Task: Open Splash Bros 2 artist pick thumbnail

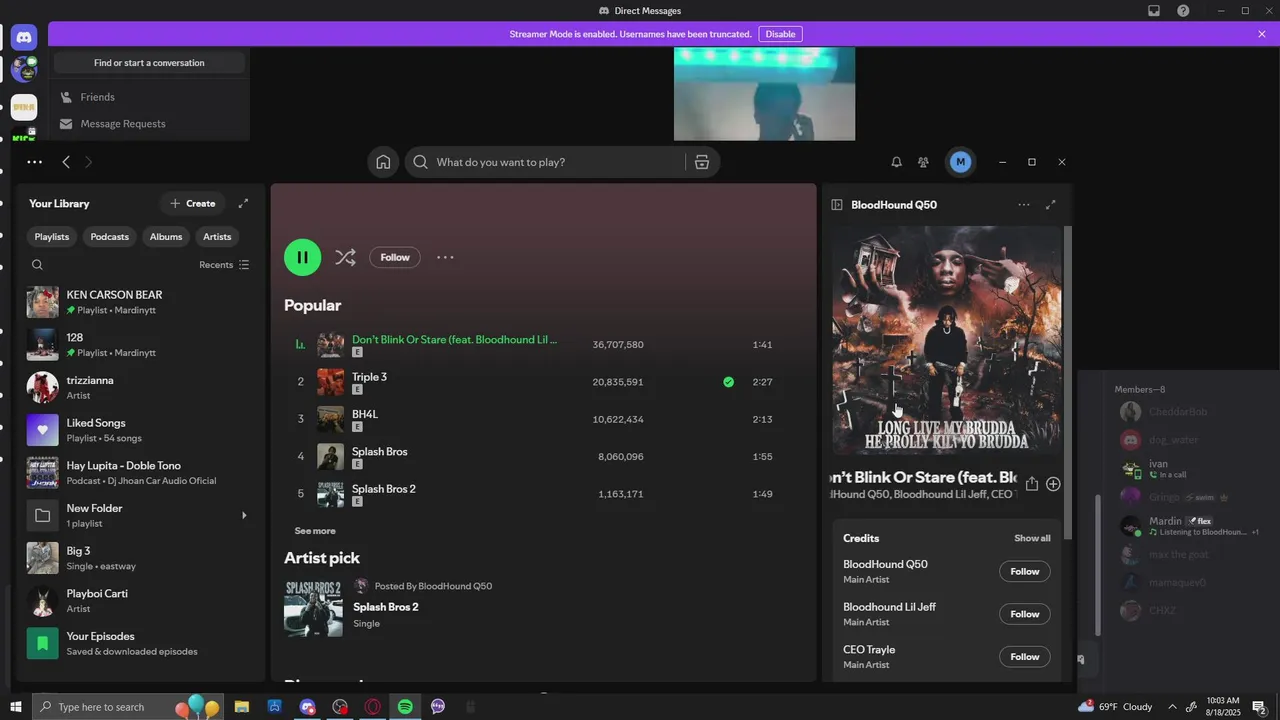Action: tap(313, 608)
